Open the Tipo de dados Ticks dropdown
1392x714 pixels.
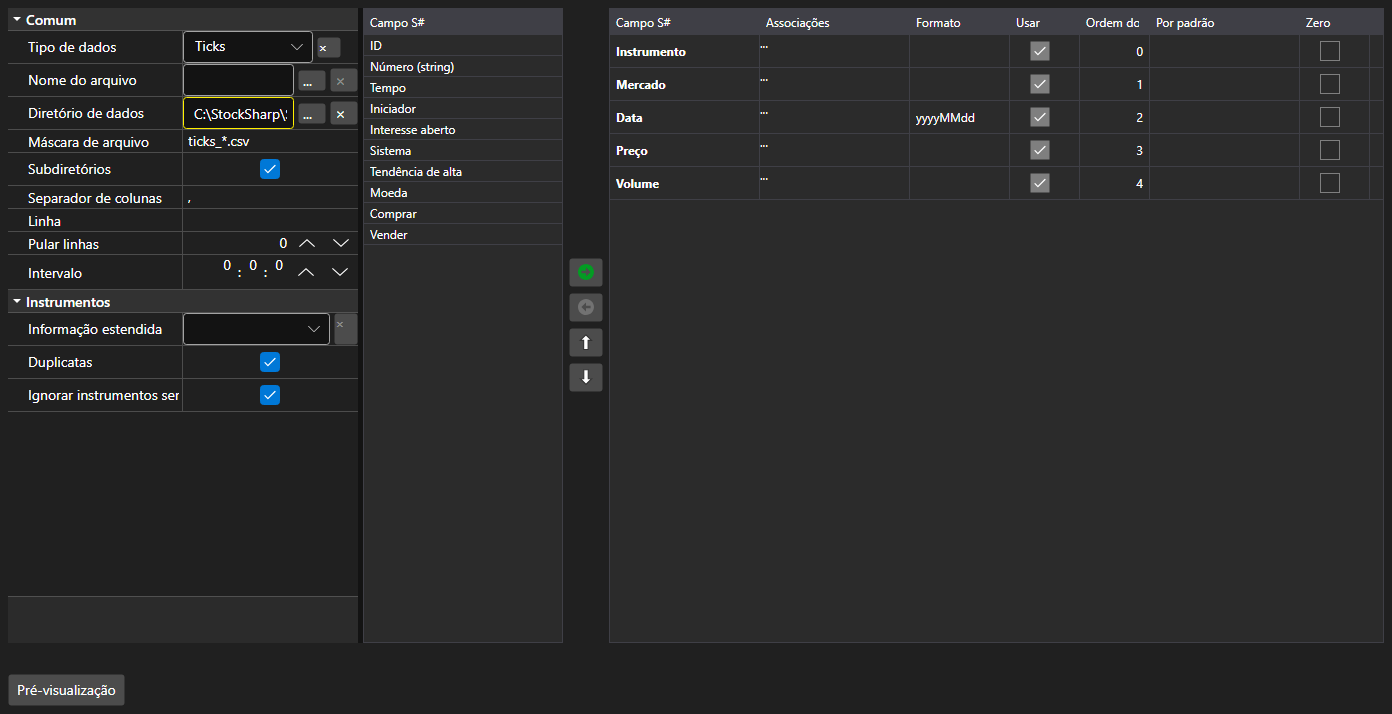[248, 47]
